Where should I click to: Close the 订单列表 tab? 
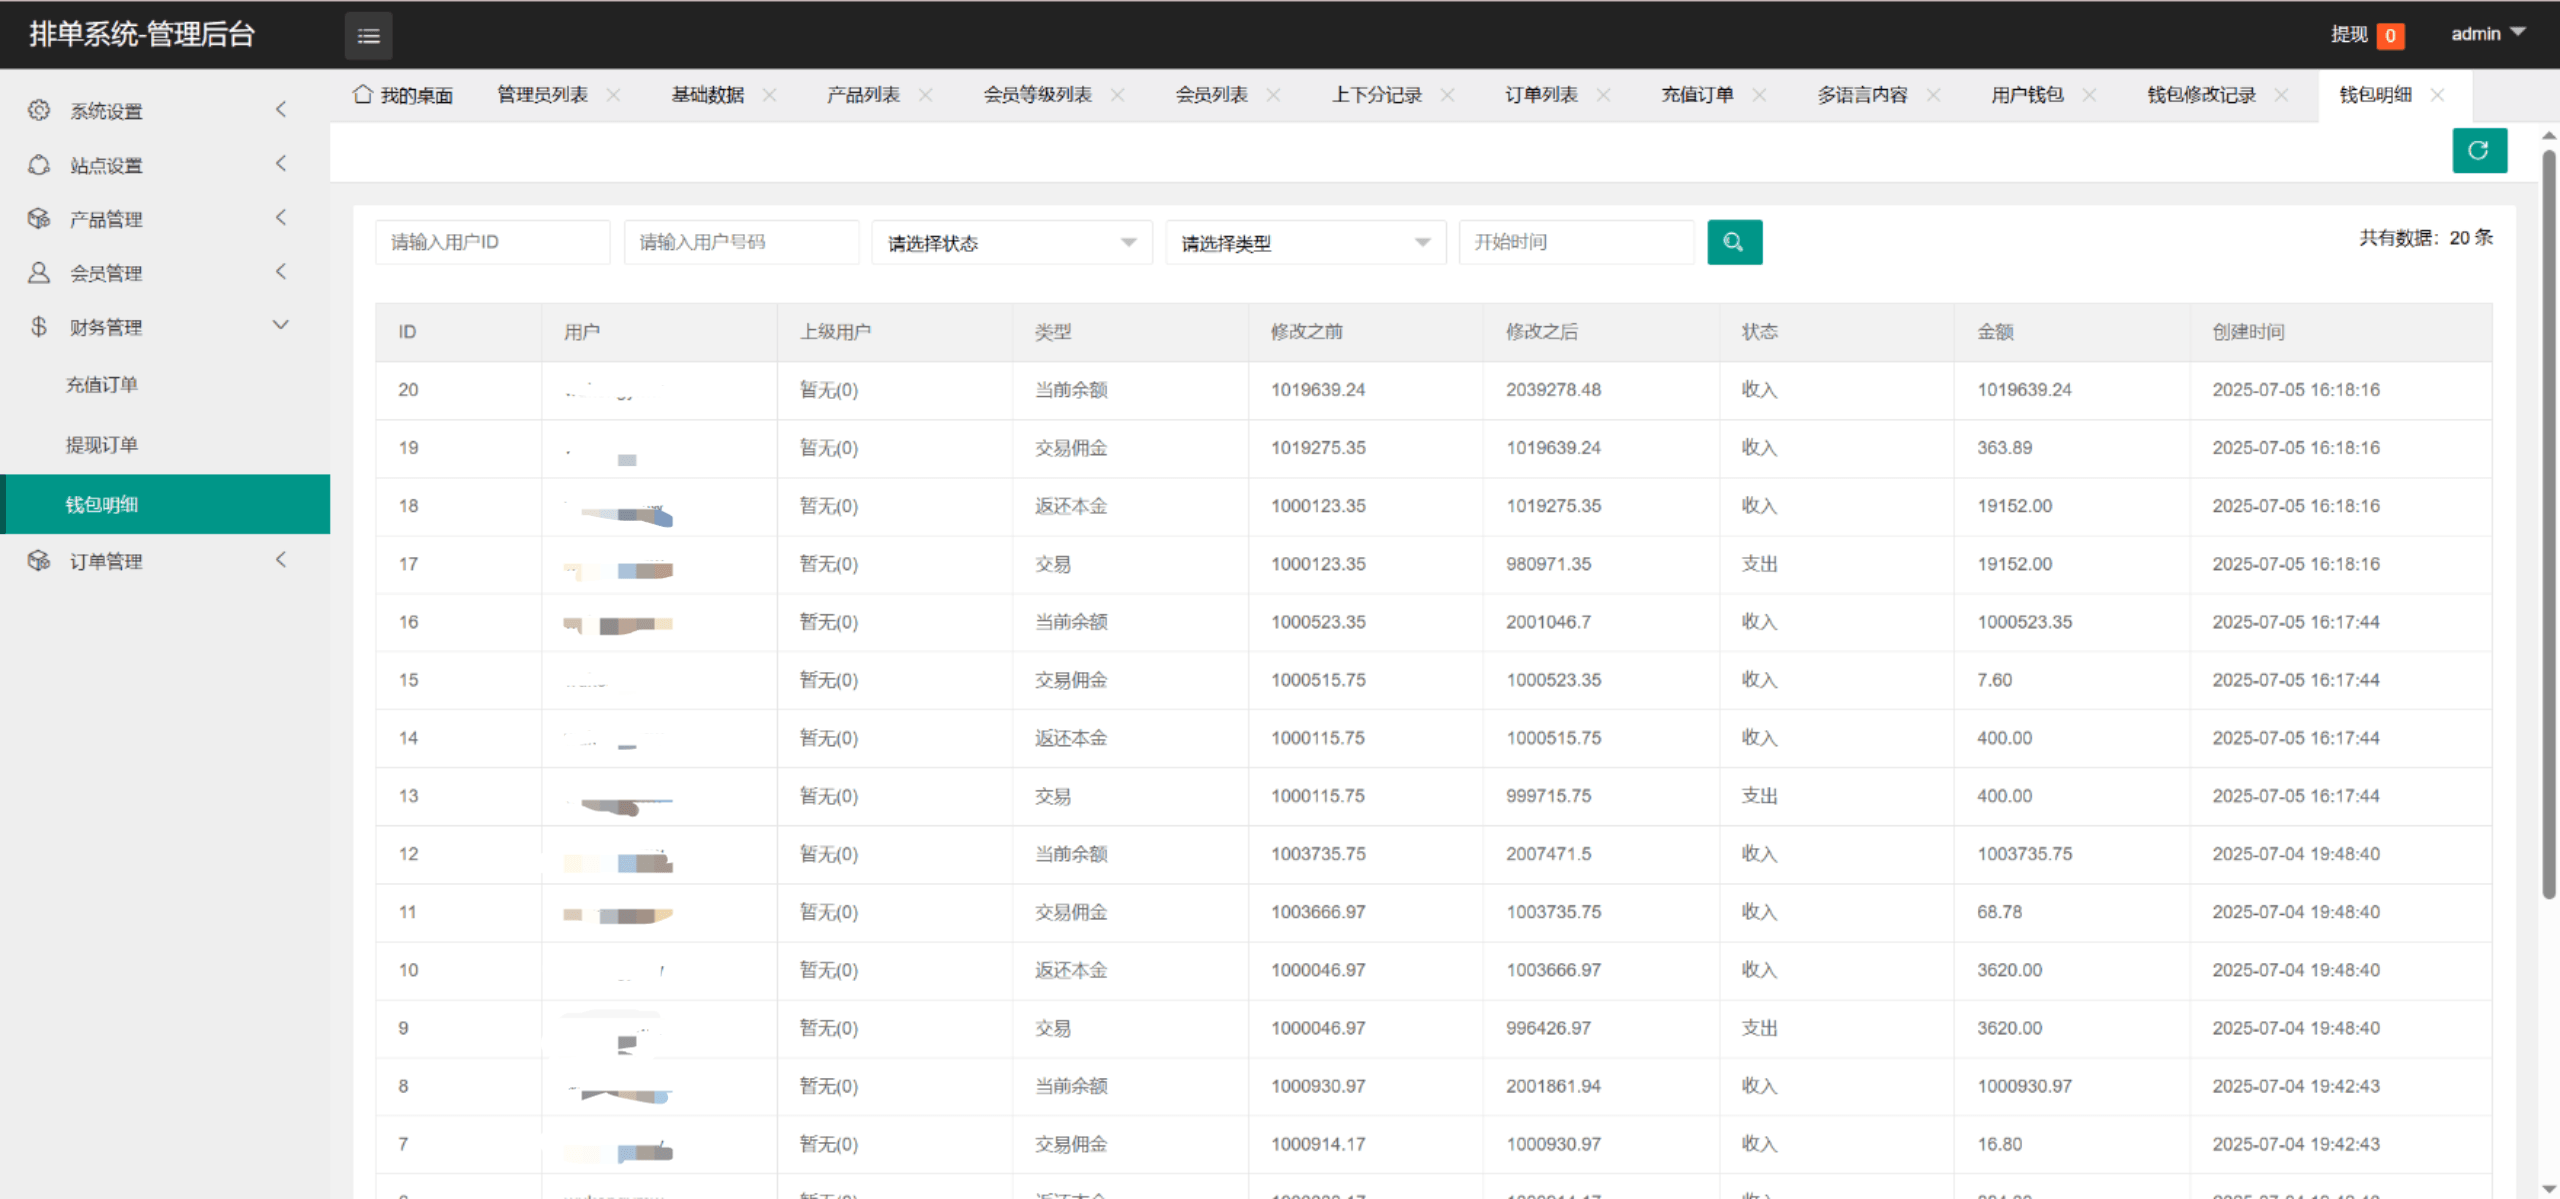pos(1603,95)
